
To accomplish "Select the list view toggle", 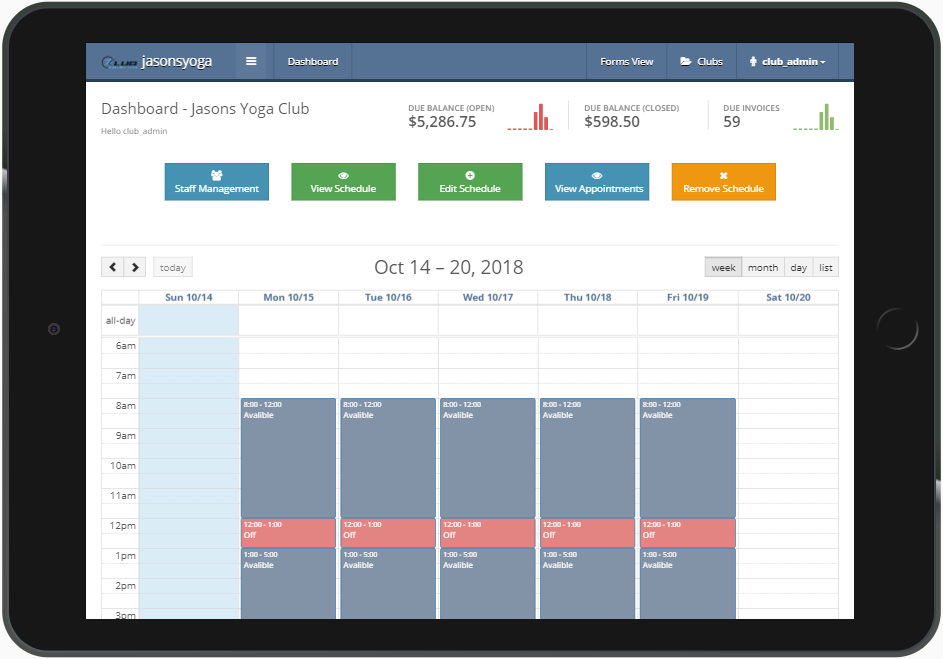I will [825, 267].
